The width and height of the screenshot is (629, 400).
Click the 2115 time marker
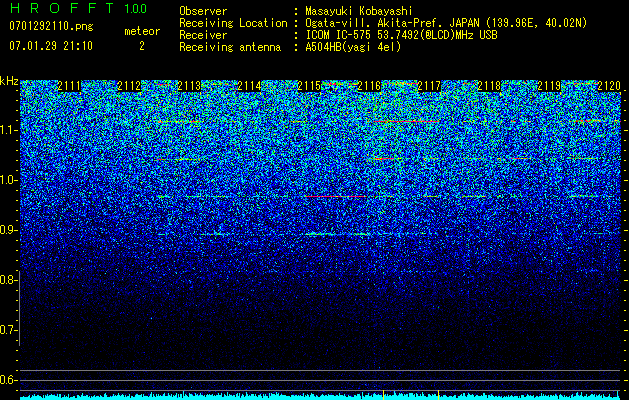coord(309,86)
